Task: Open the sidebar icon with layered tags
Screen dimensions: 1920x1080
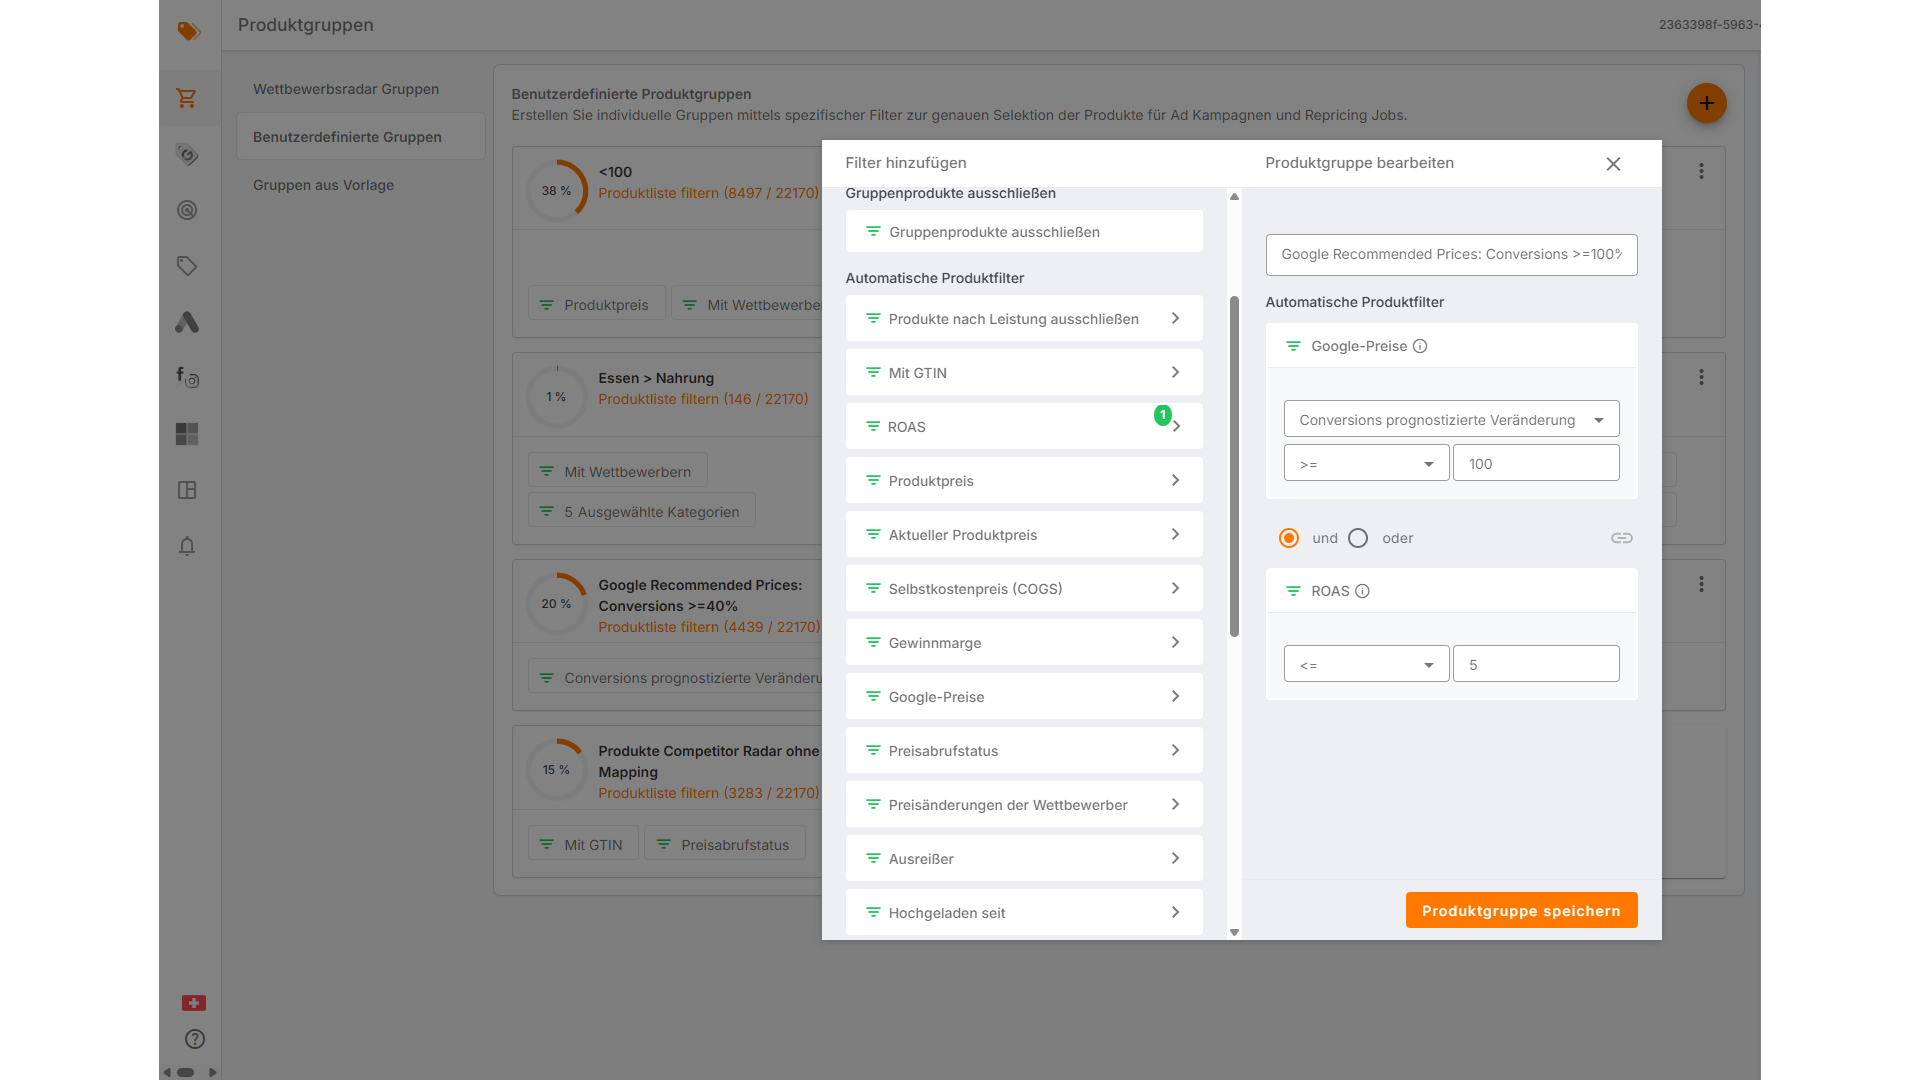Action: click(187, 154)
